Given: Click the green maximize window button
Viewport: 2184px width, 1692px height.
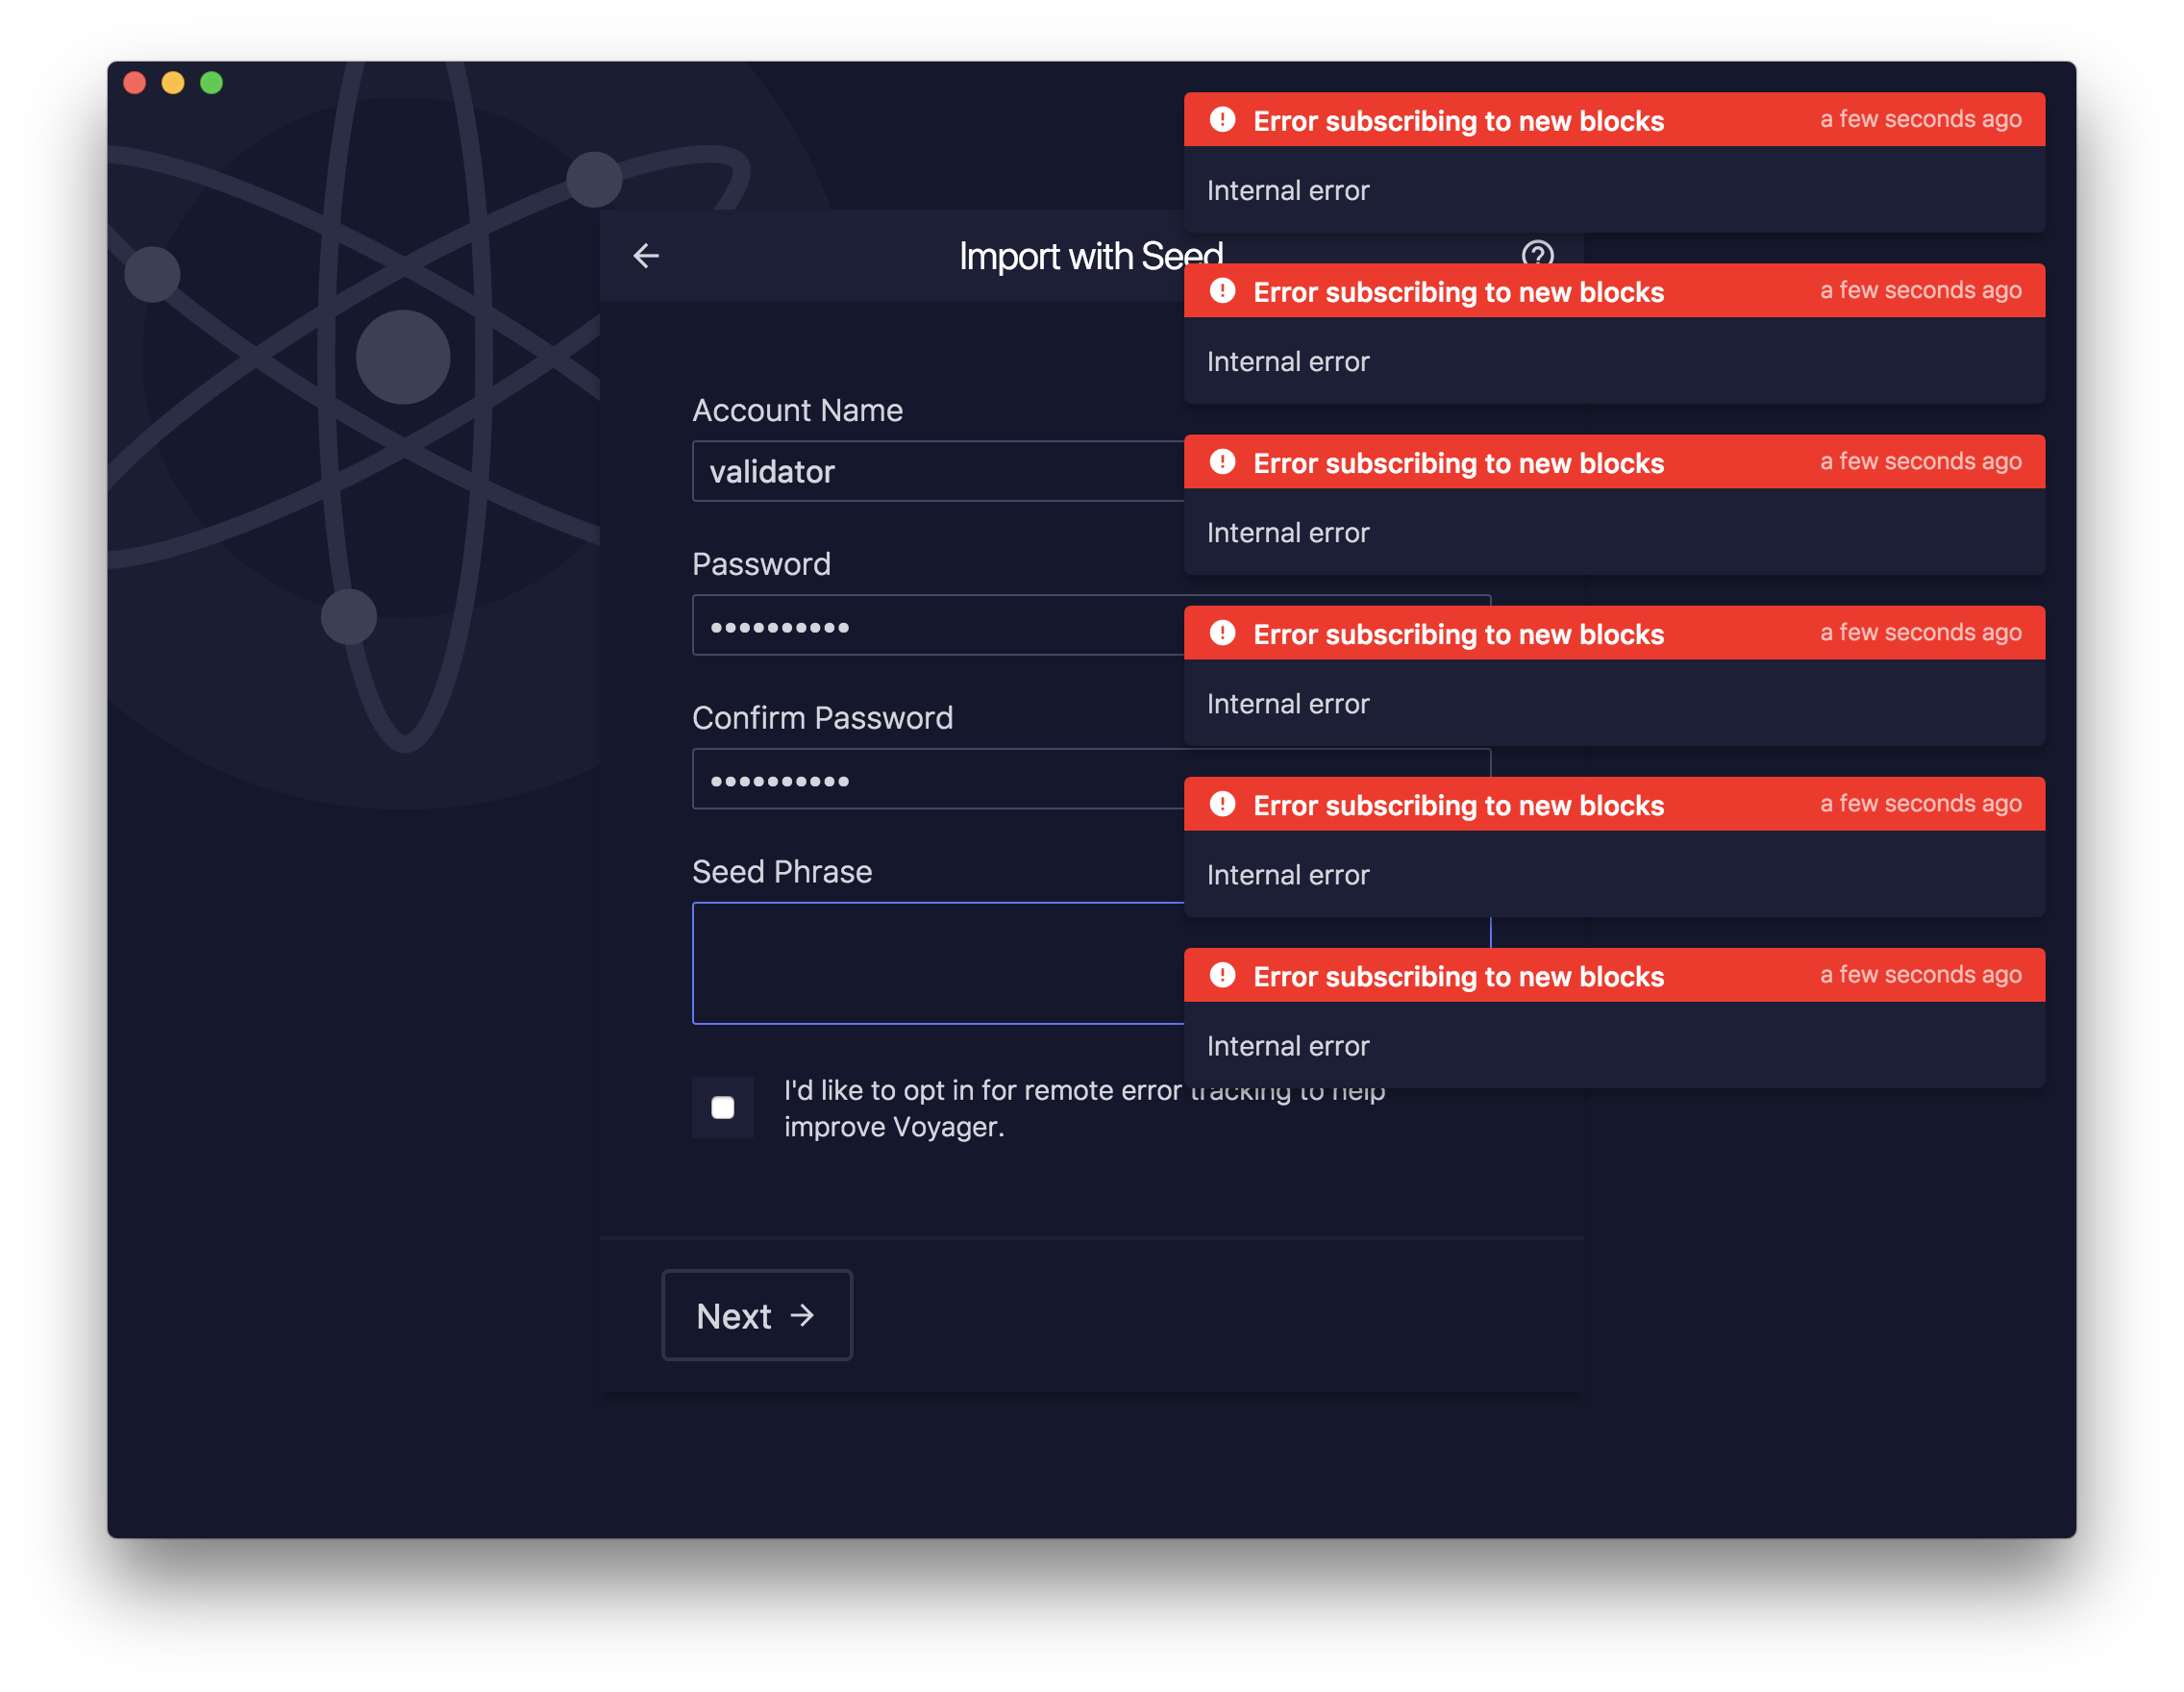Looking at the screenshot, I should (211, 83).
